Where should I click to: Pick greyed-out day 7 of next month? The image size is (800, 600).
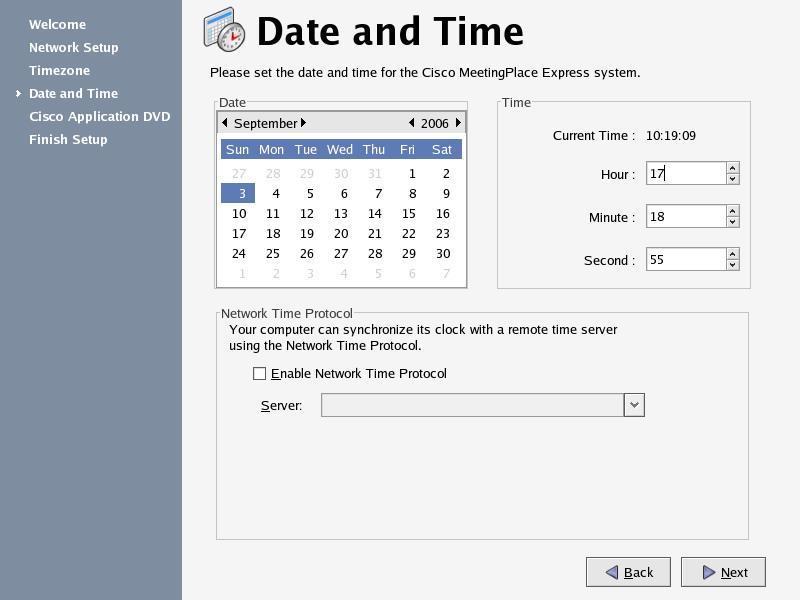[446, 273]
